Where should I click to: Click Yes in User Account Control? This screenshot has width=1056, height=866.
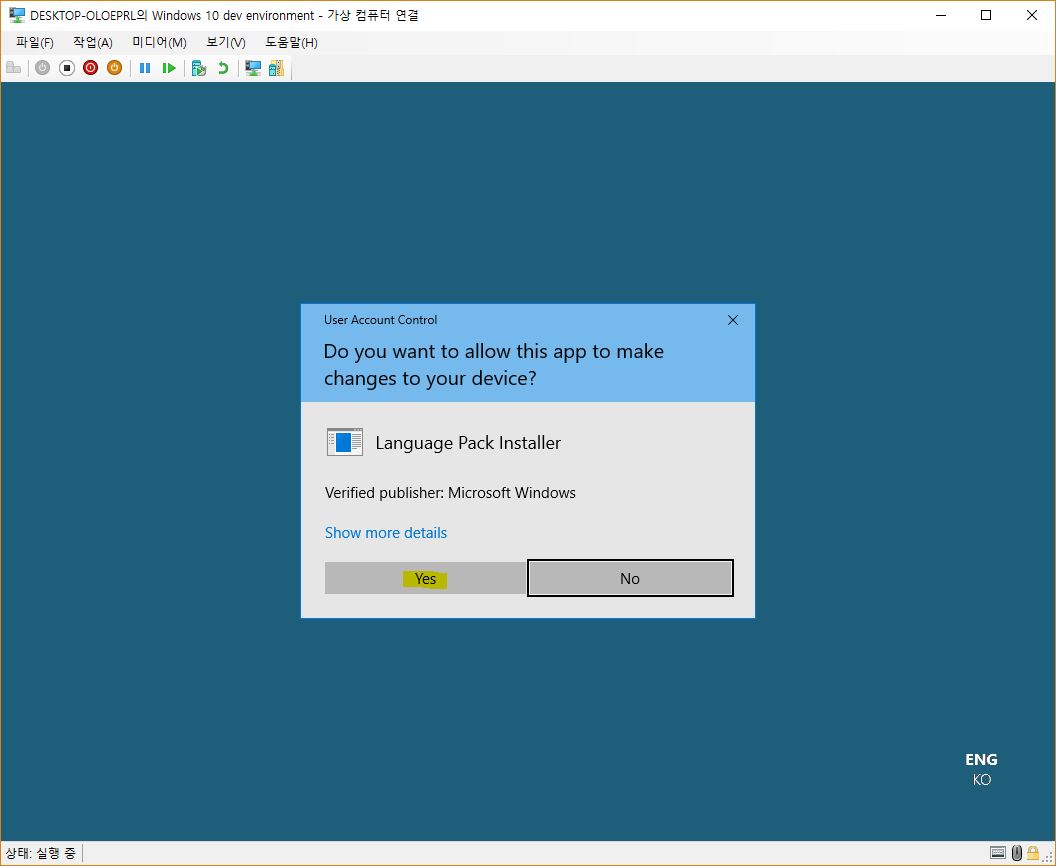tap(425, 578)
